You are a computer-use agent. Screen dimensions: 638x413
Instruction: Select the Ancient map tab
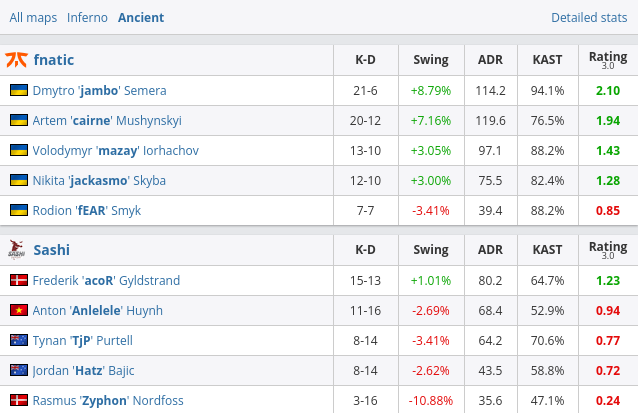pyautogui.click(x=141, y=17)
